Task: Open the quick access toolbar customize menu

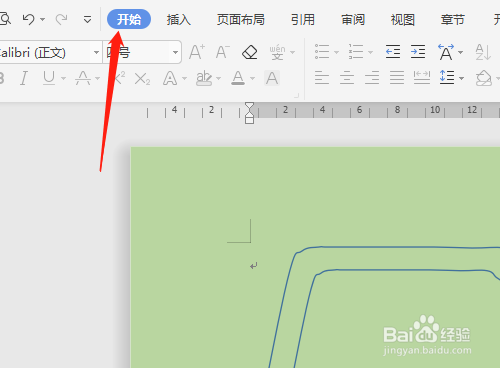Action: tap(87, 20)
